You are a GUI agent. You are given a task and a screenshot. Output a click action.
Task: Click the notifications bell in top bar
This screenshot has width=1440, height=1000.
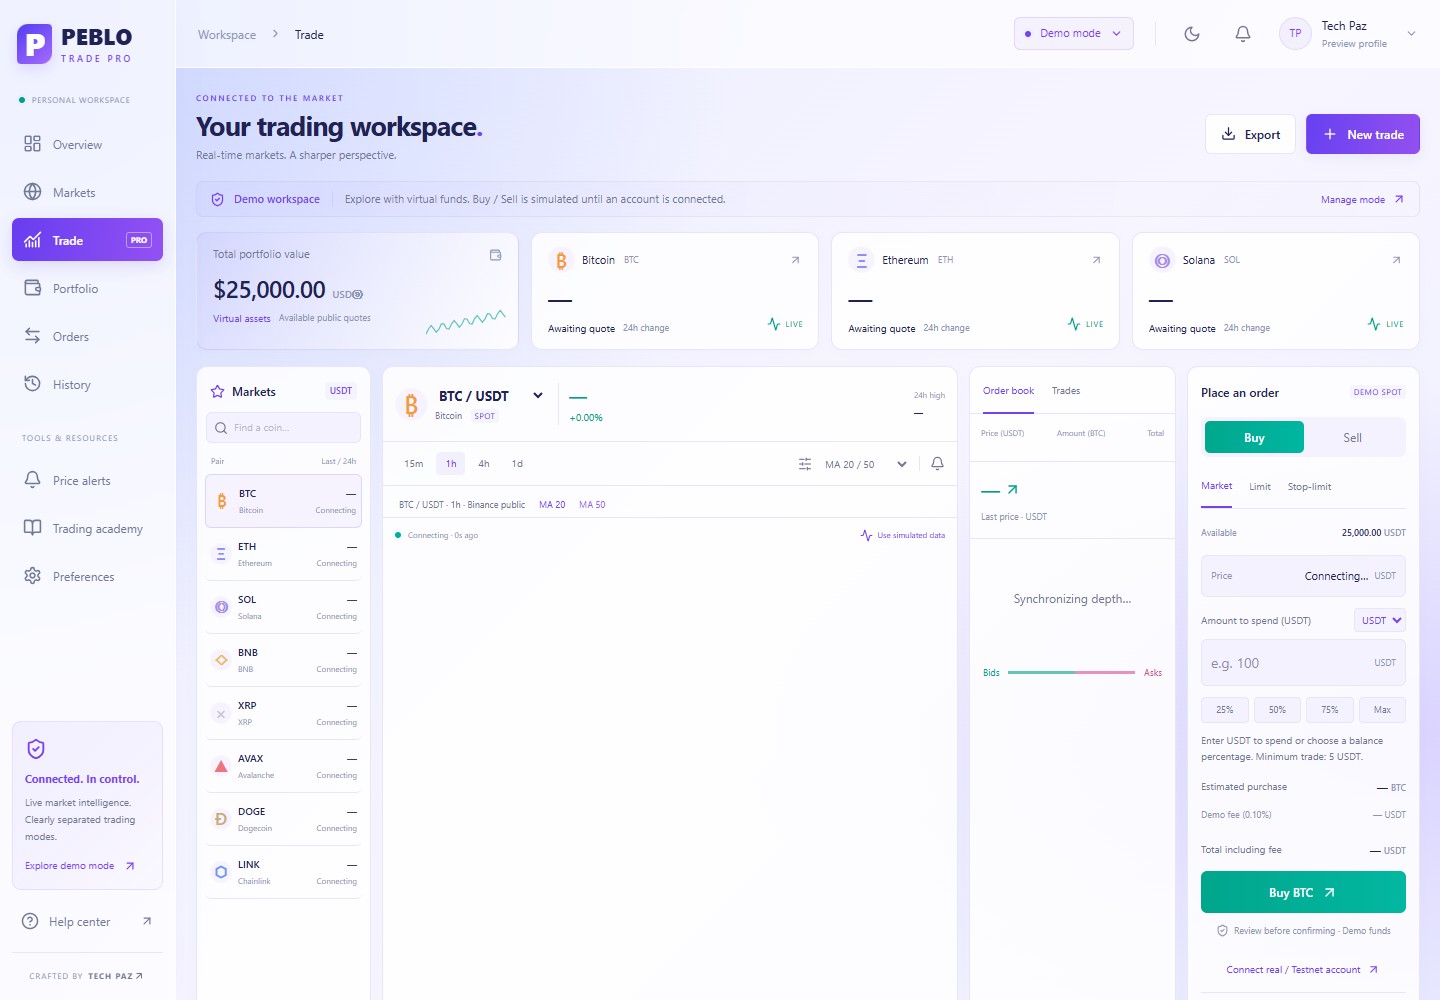pos(1243,34)
